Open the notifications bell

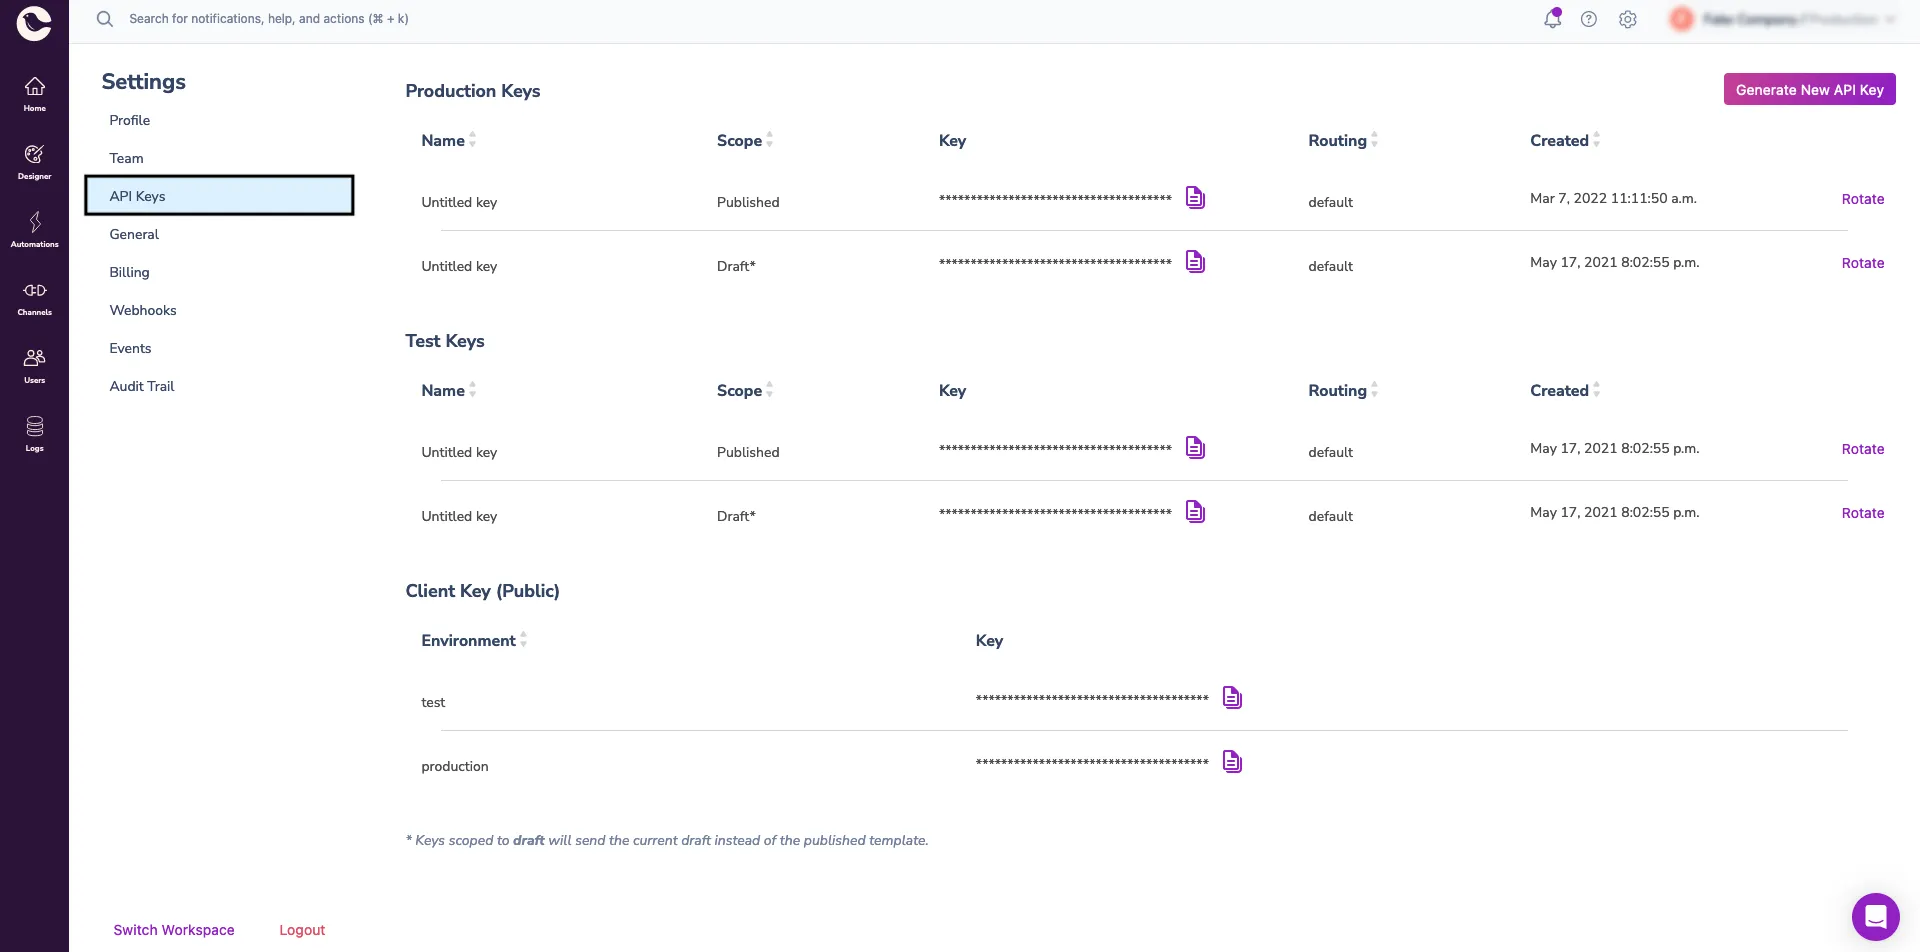tap(1552, 19)
